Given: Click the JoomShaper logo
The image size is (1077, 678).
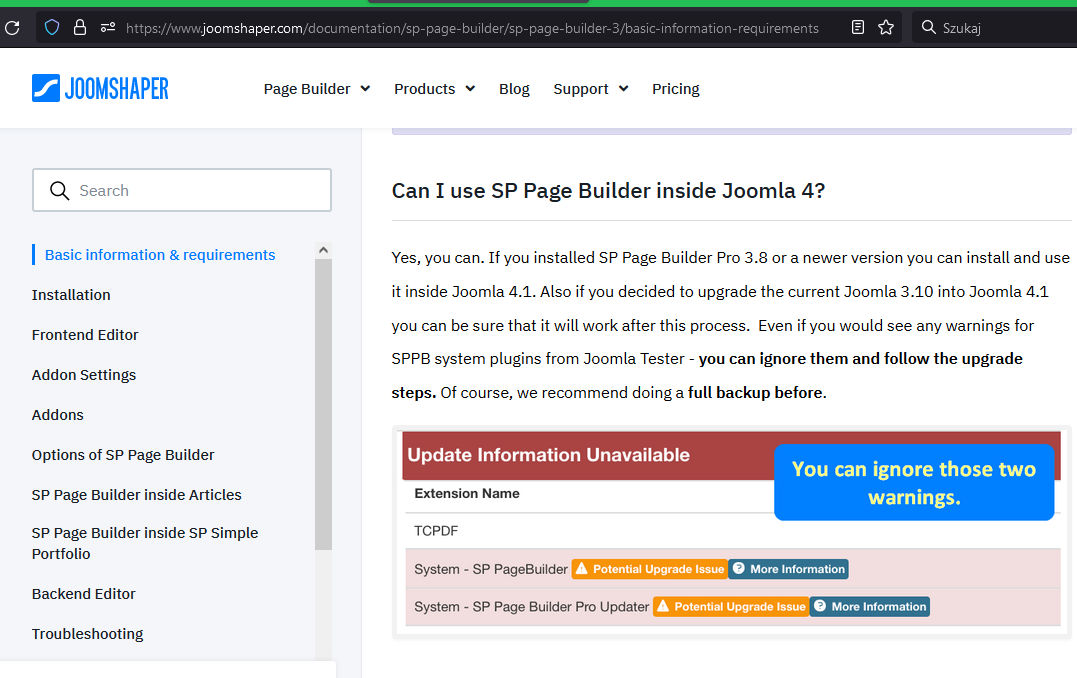Looking at the screenshot, I should 100,88.
